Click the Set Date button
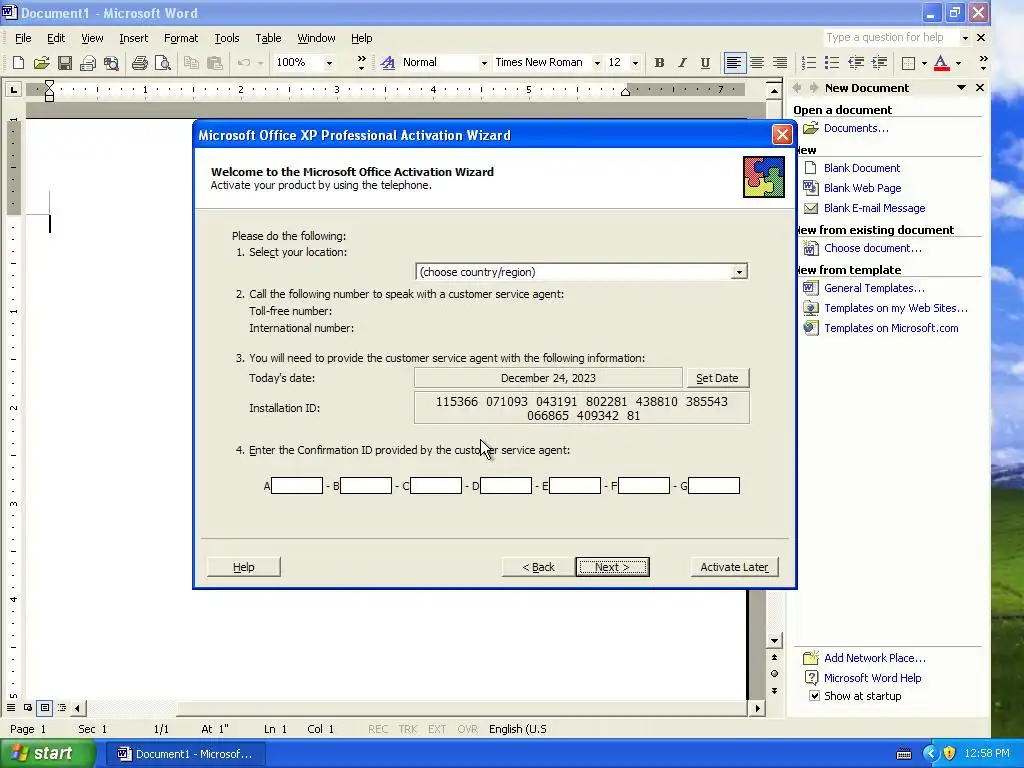This screenshot has height=768, width=1024. 718,377
